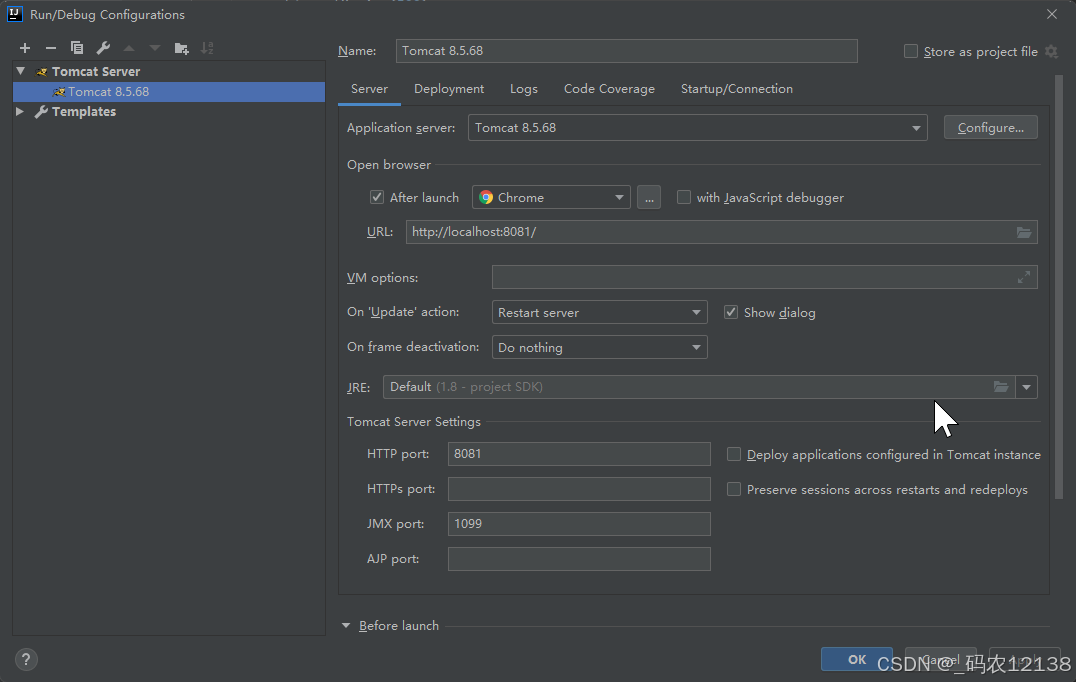This screenshot has width=1076, height=682.
Task: Click the URL input field
Action: (x=721, y=232)
